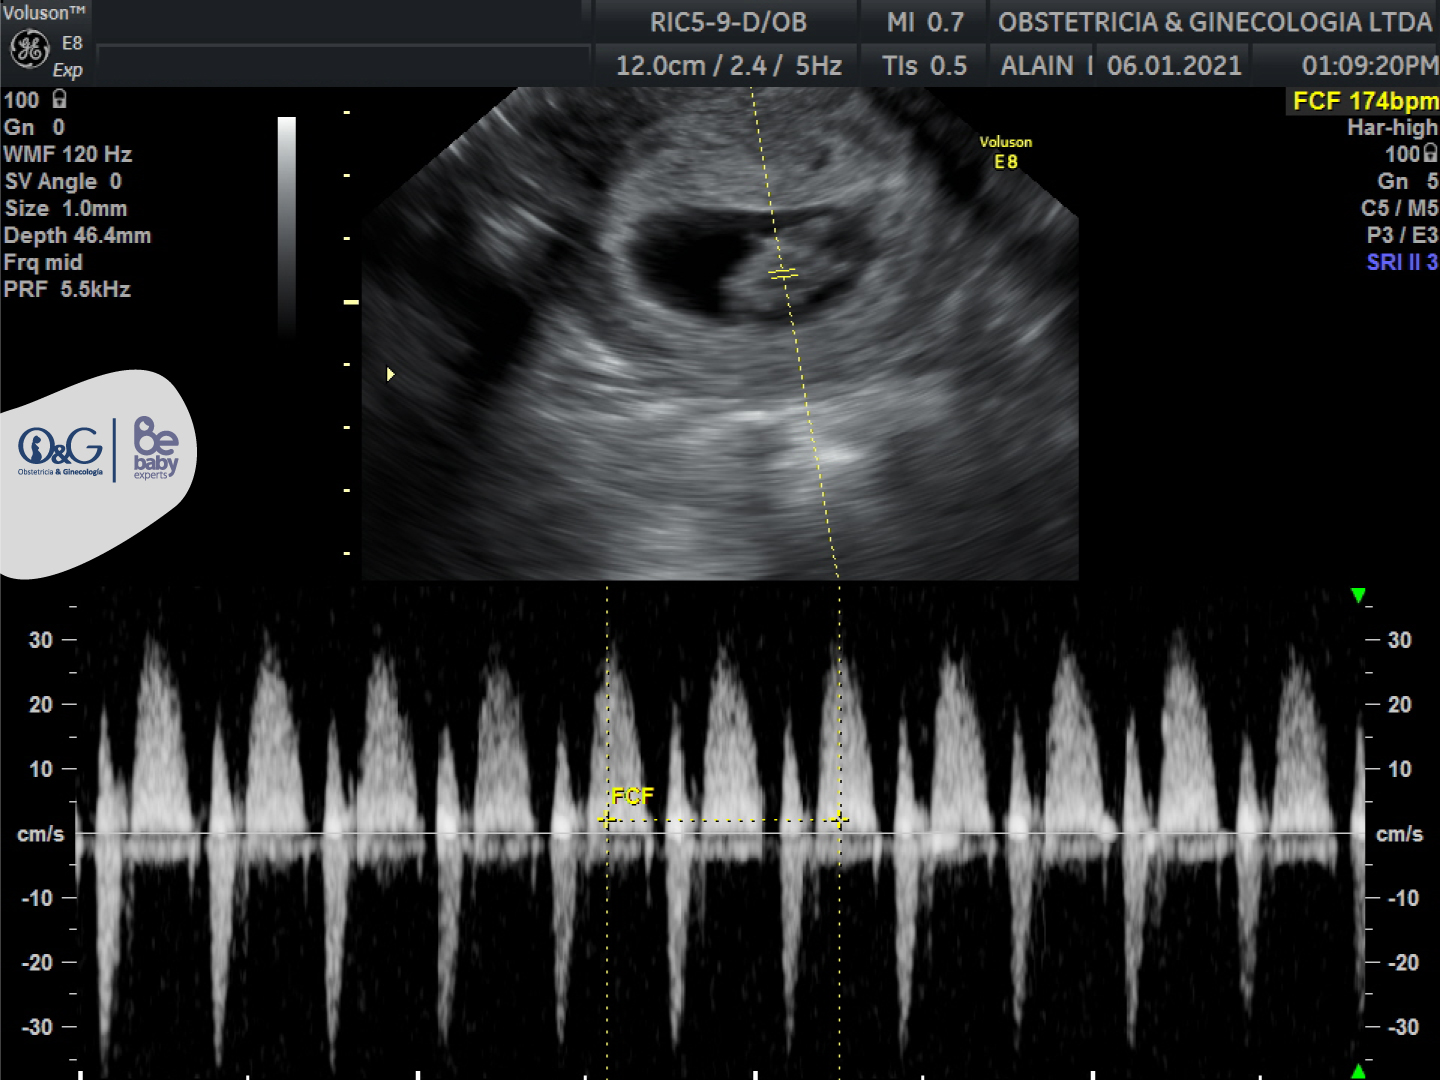Click the blue SRI II 3 setting
The image size is (1440, 1080).
[x=1402, y=262]
